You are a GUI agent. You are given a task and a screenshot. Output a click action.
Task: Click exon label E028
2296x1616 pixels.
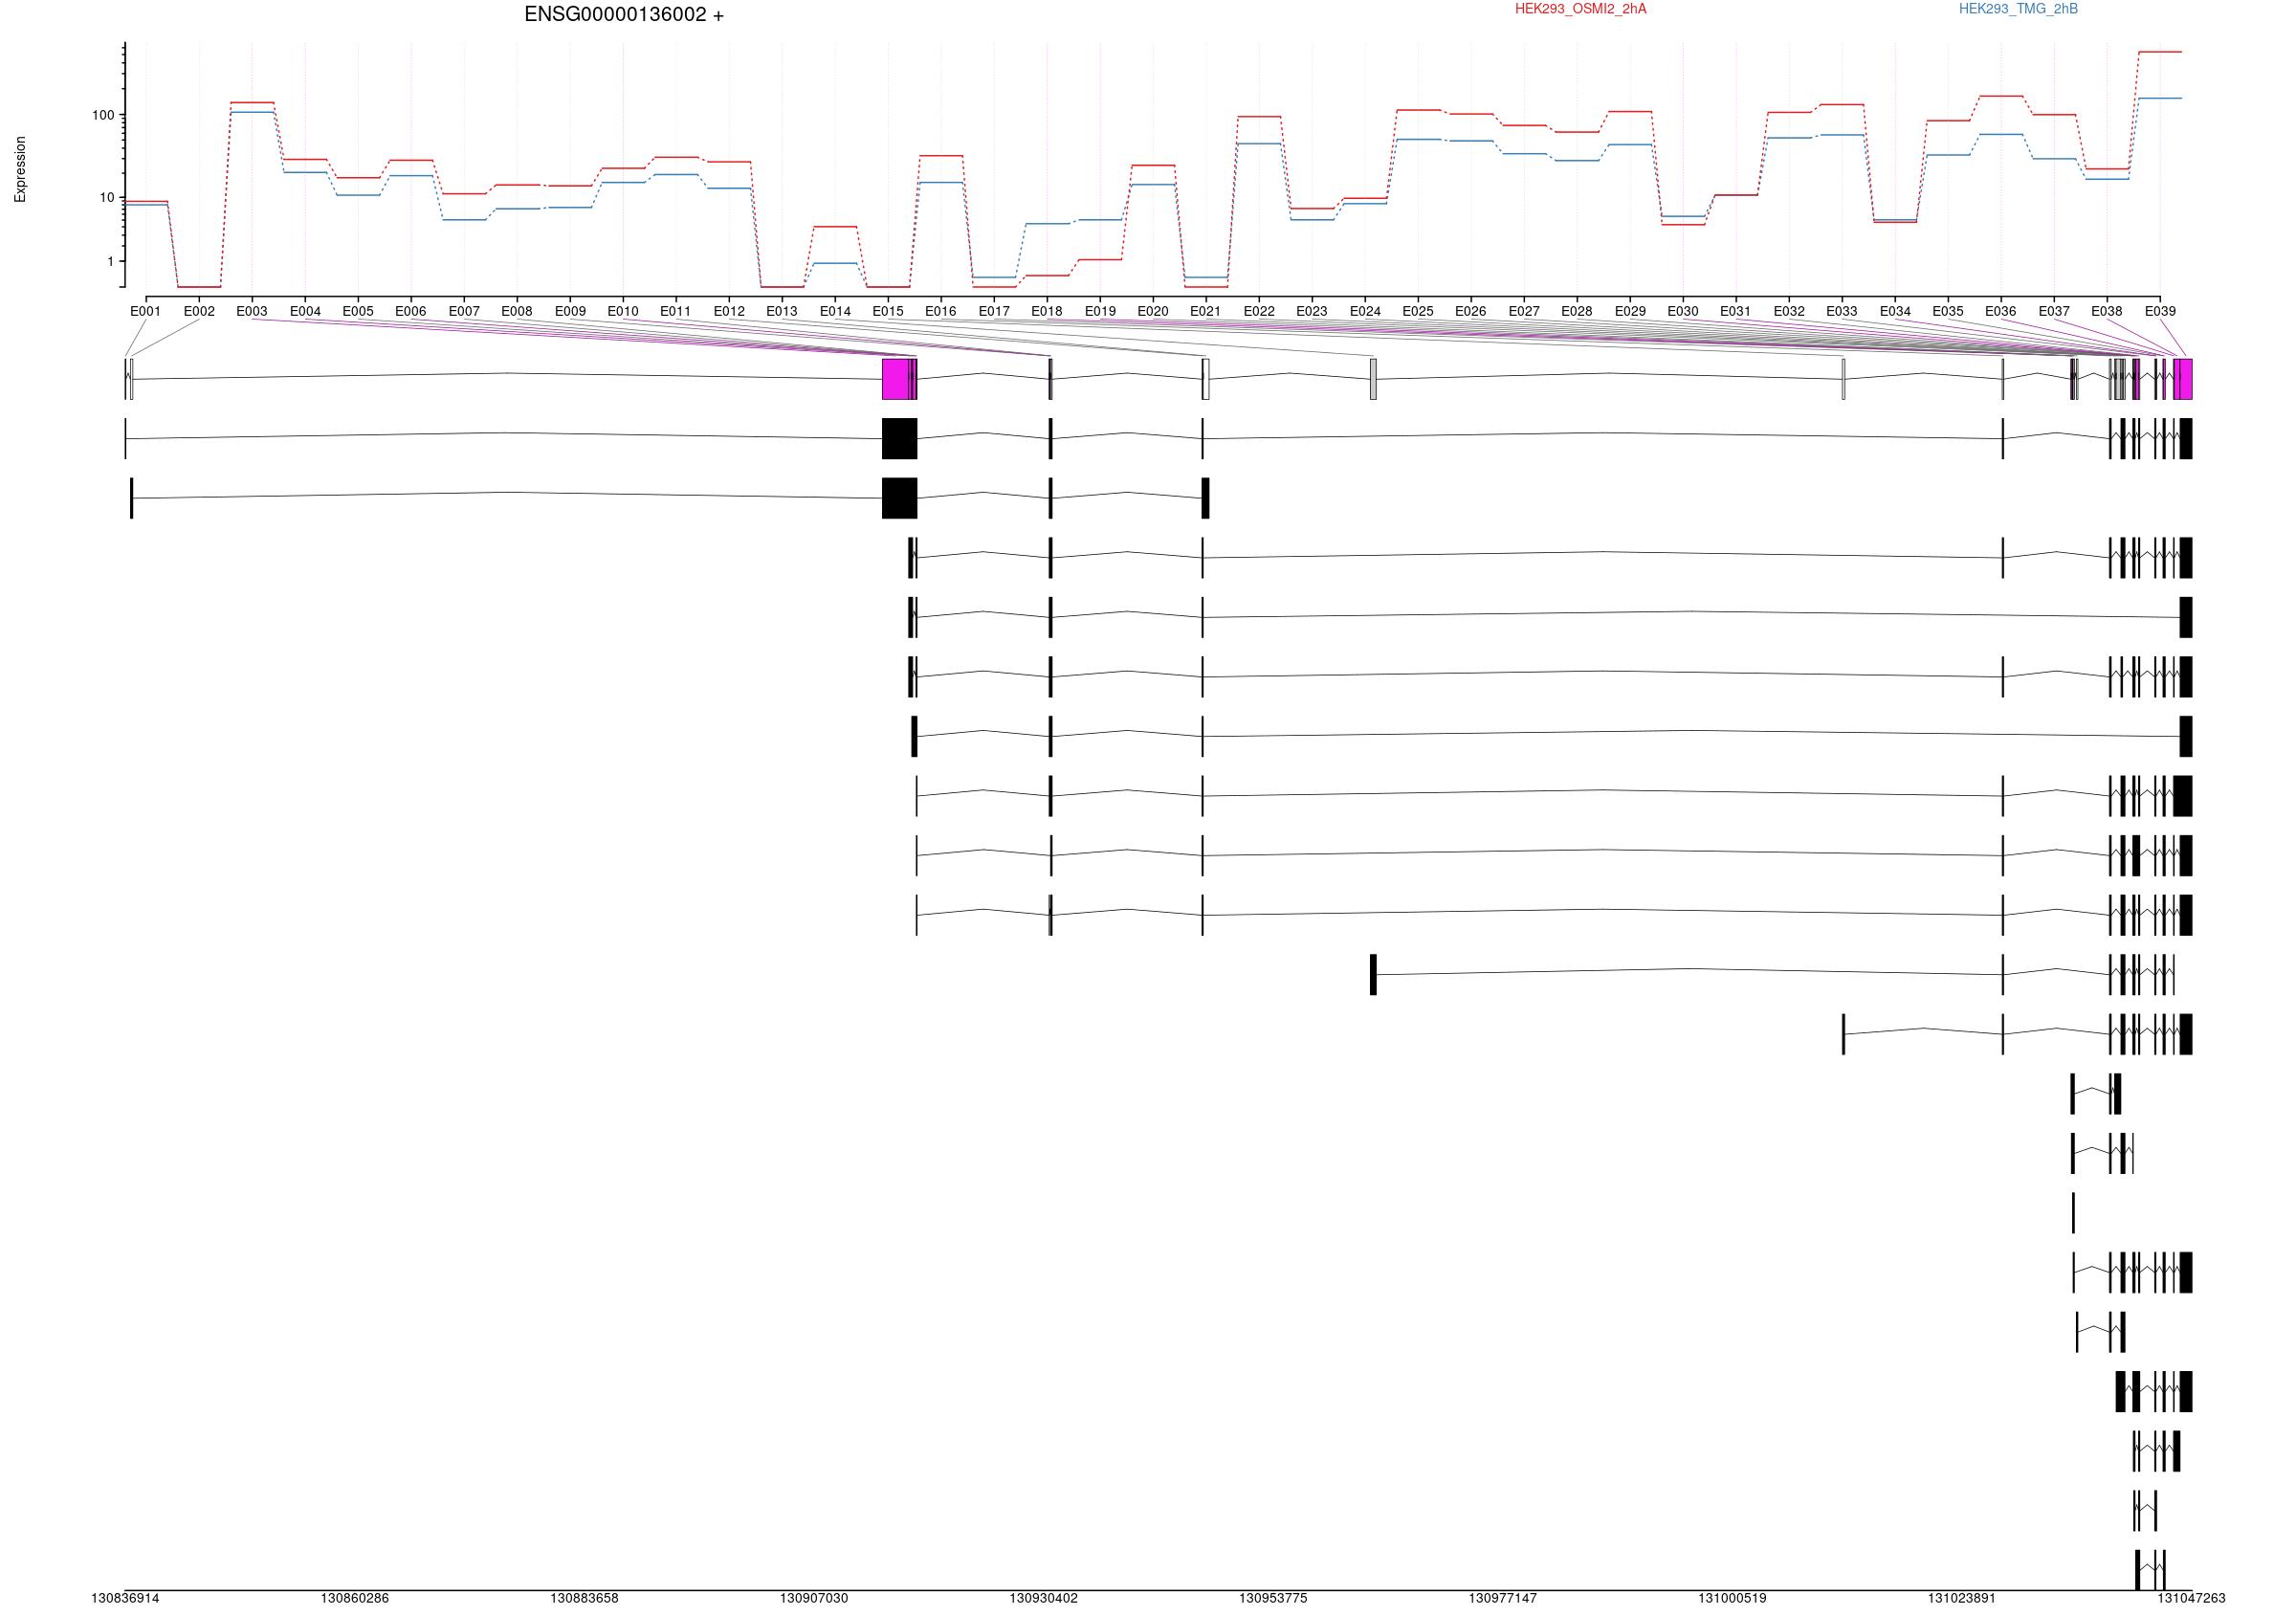pyautogui.click(x=1577, y=311)
